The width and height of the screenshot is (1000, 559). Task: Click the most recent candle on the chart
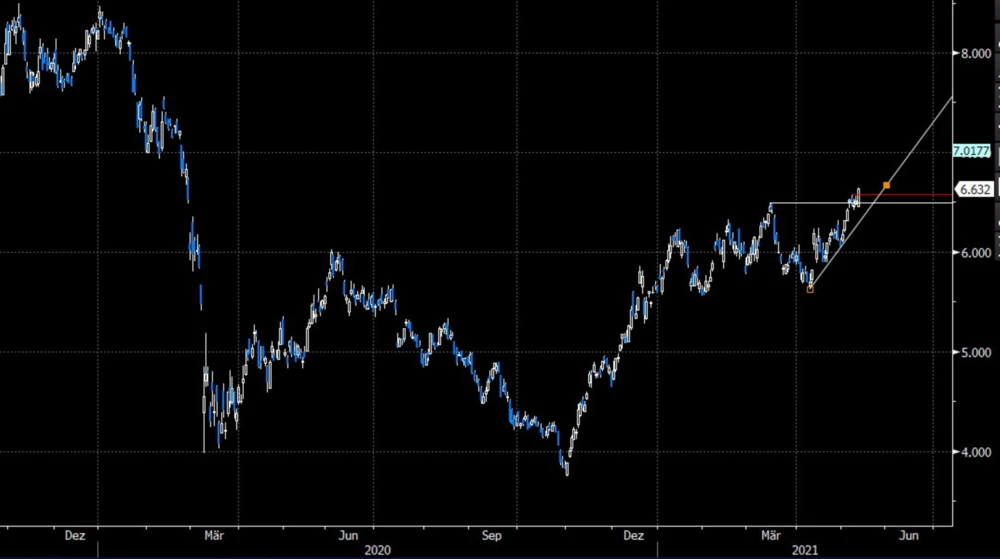tap(858, 196)
